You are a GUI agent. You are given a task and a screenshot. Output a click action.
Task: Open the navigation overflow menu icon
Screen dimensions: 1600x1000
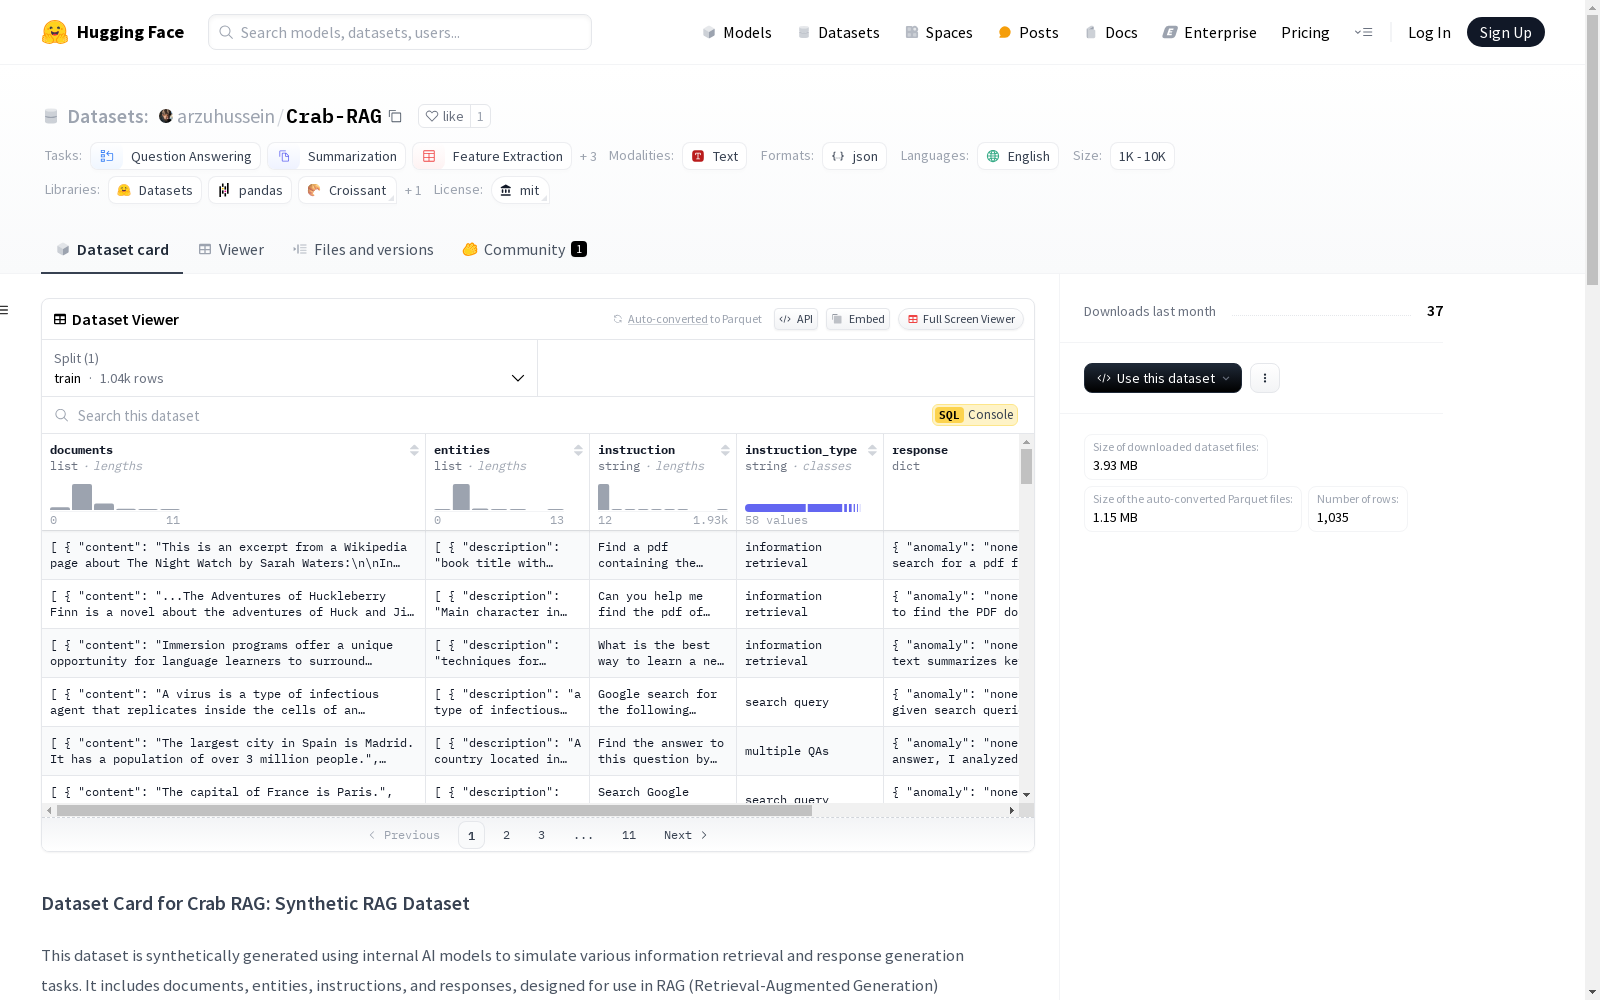(1363, 32)
